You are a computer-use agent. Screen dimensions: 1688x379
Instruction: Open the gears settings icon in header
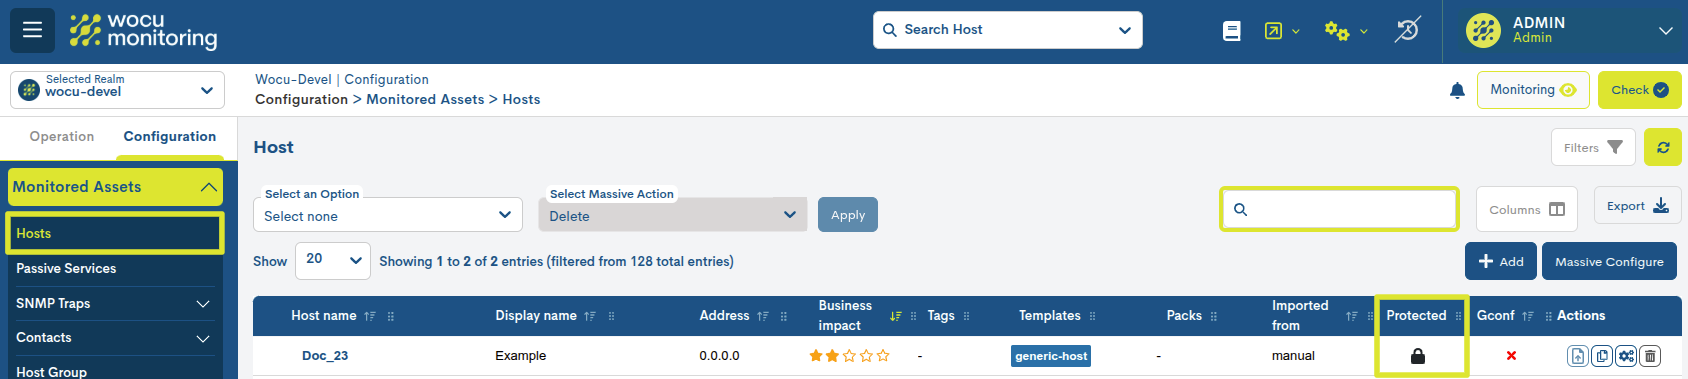1337,31
